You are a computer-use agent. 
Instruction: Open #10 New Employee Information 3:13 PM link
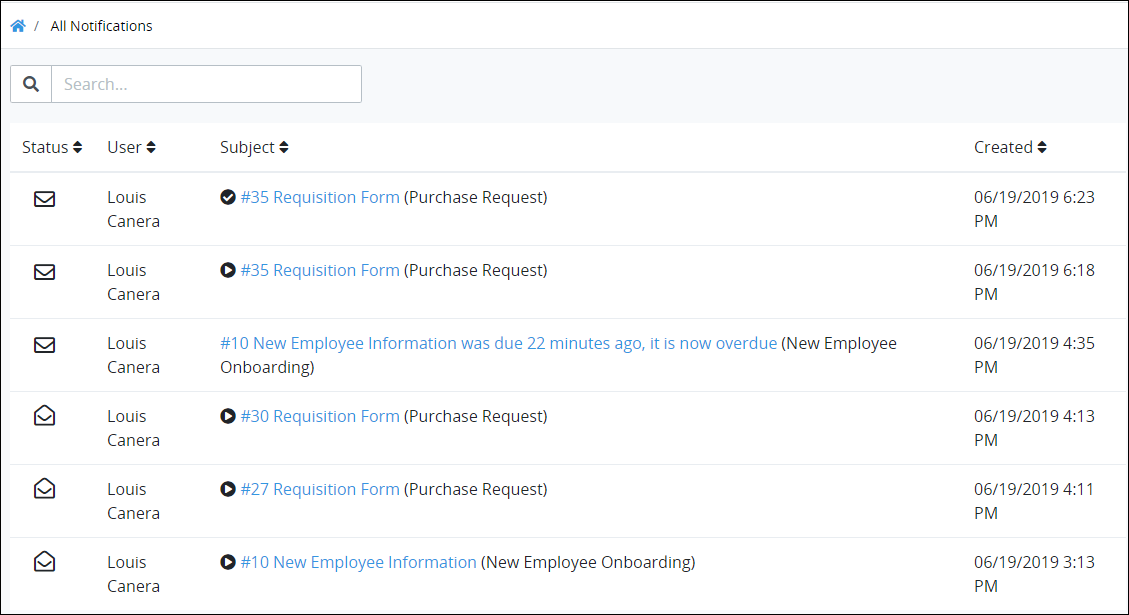click(x=359, y=562)
